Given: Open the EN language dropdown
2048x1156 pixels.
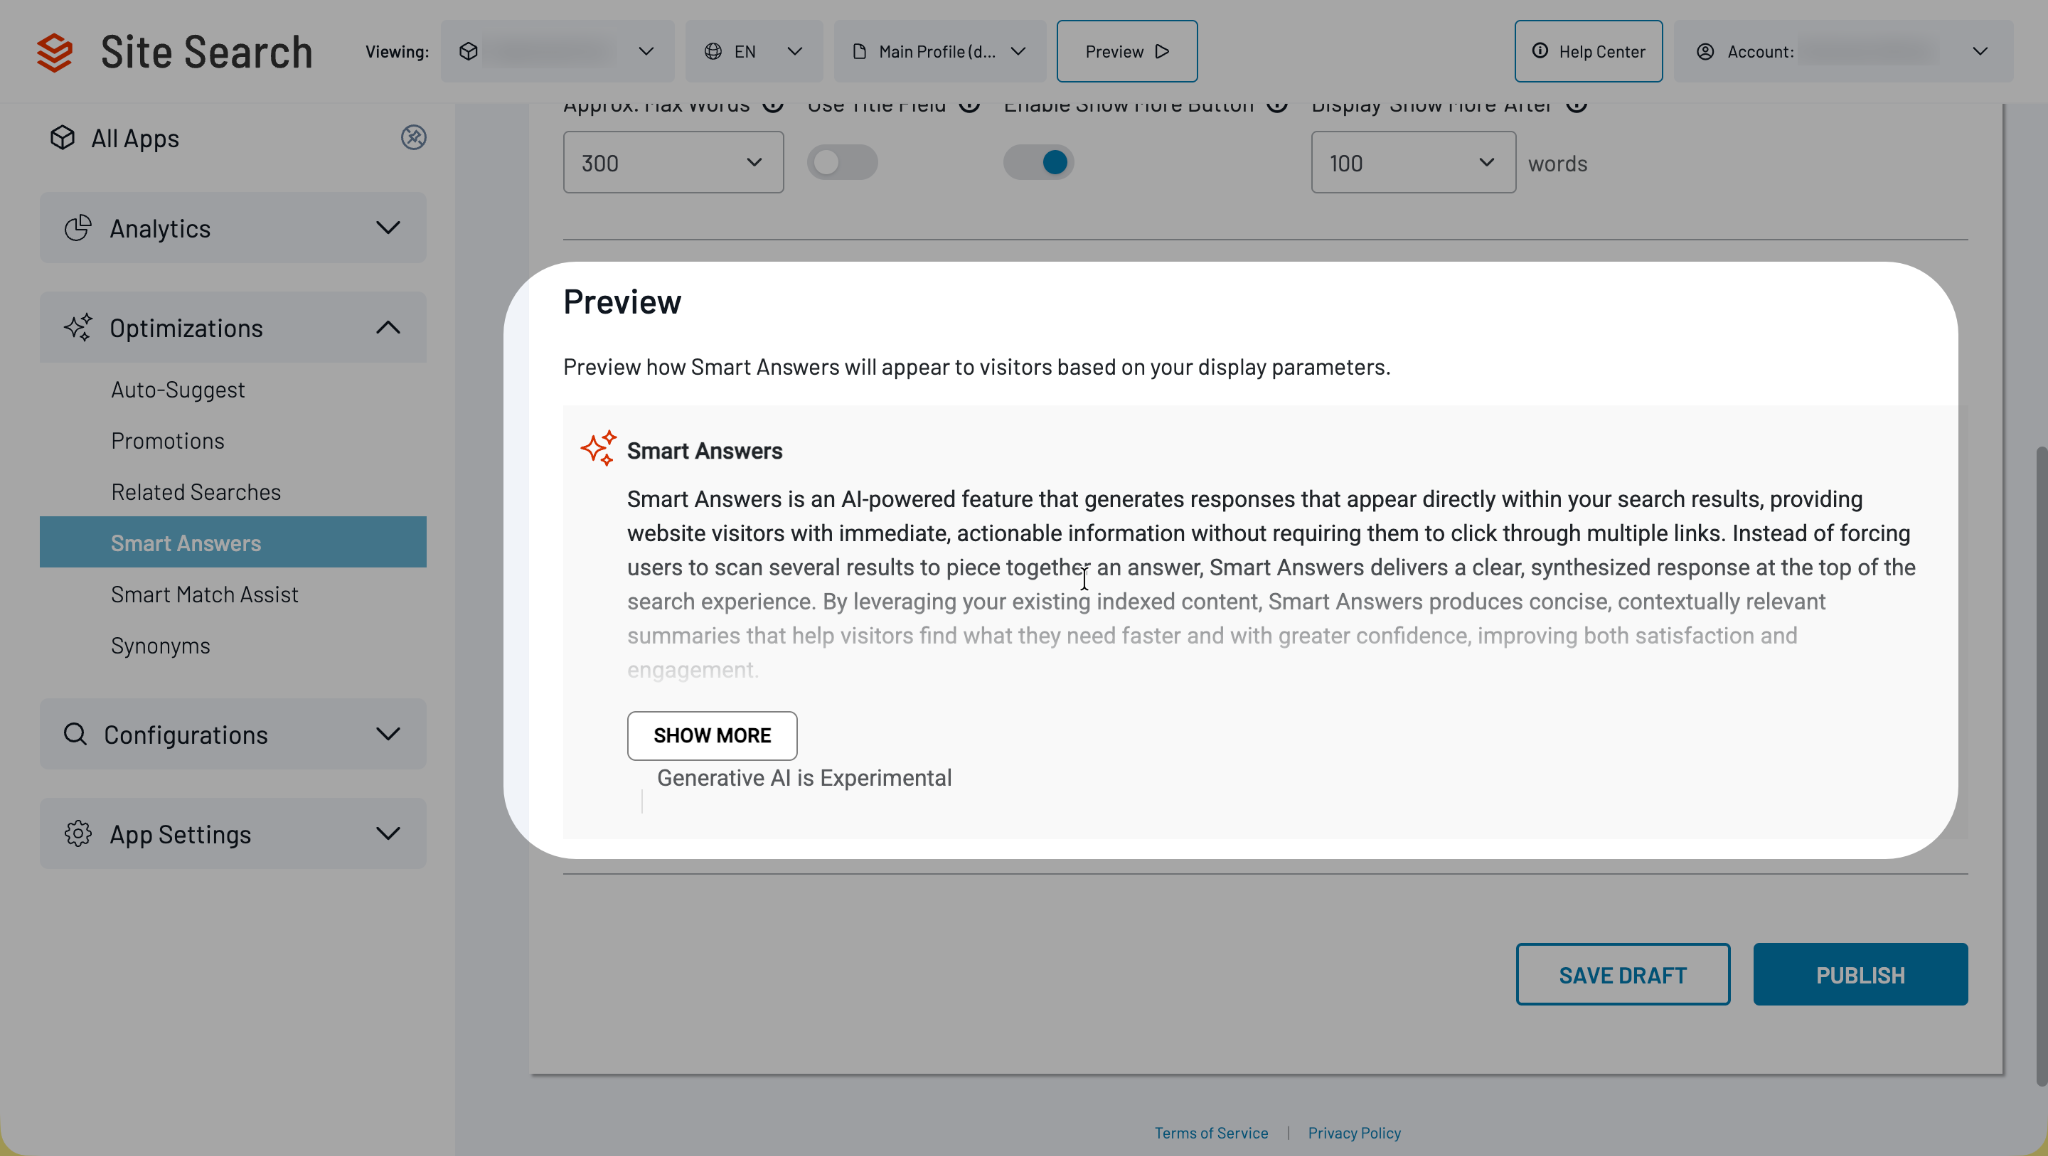Looking at the screenshot, I should click(754, 51).
